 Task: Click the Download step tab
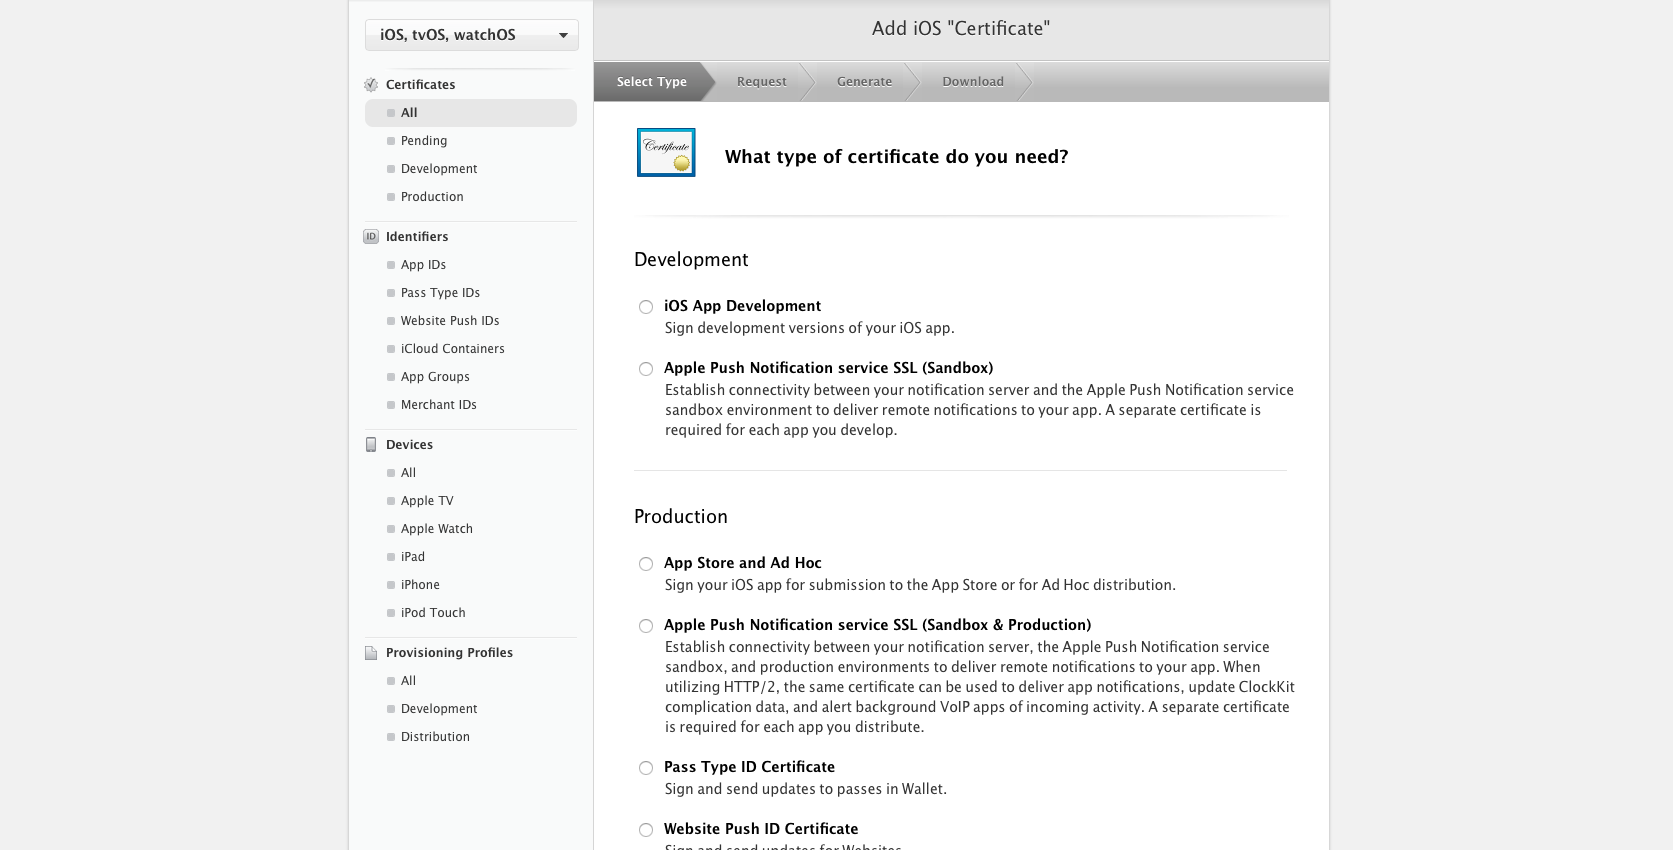pyautogui.click(x=973, y=82)
